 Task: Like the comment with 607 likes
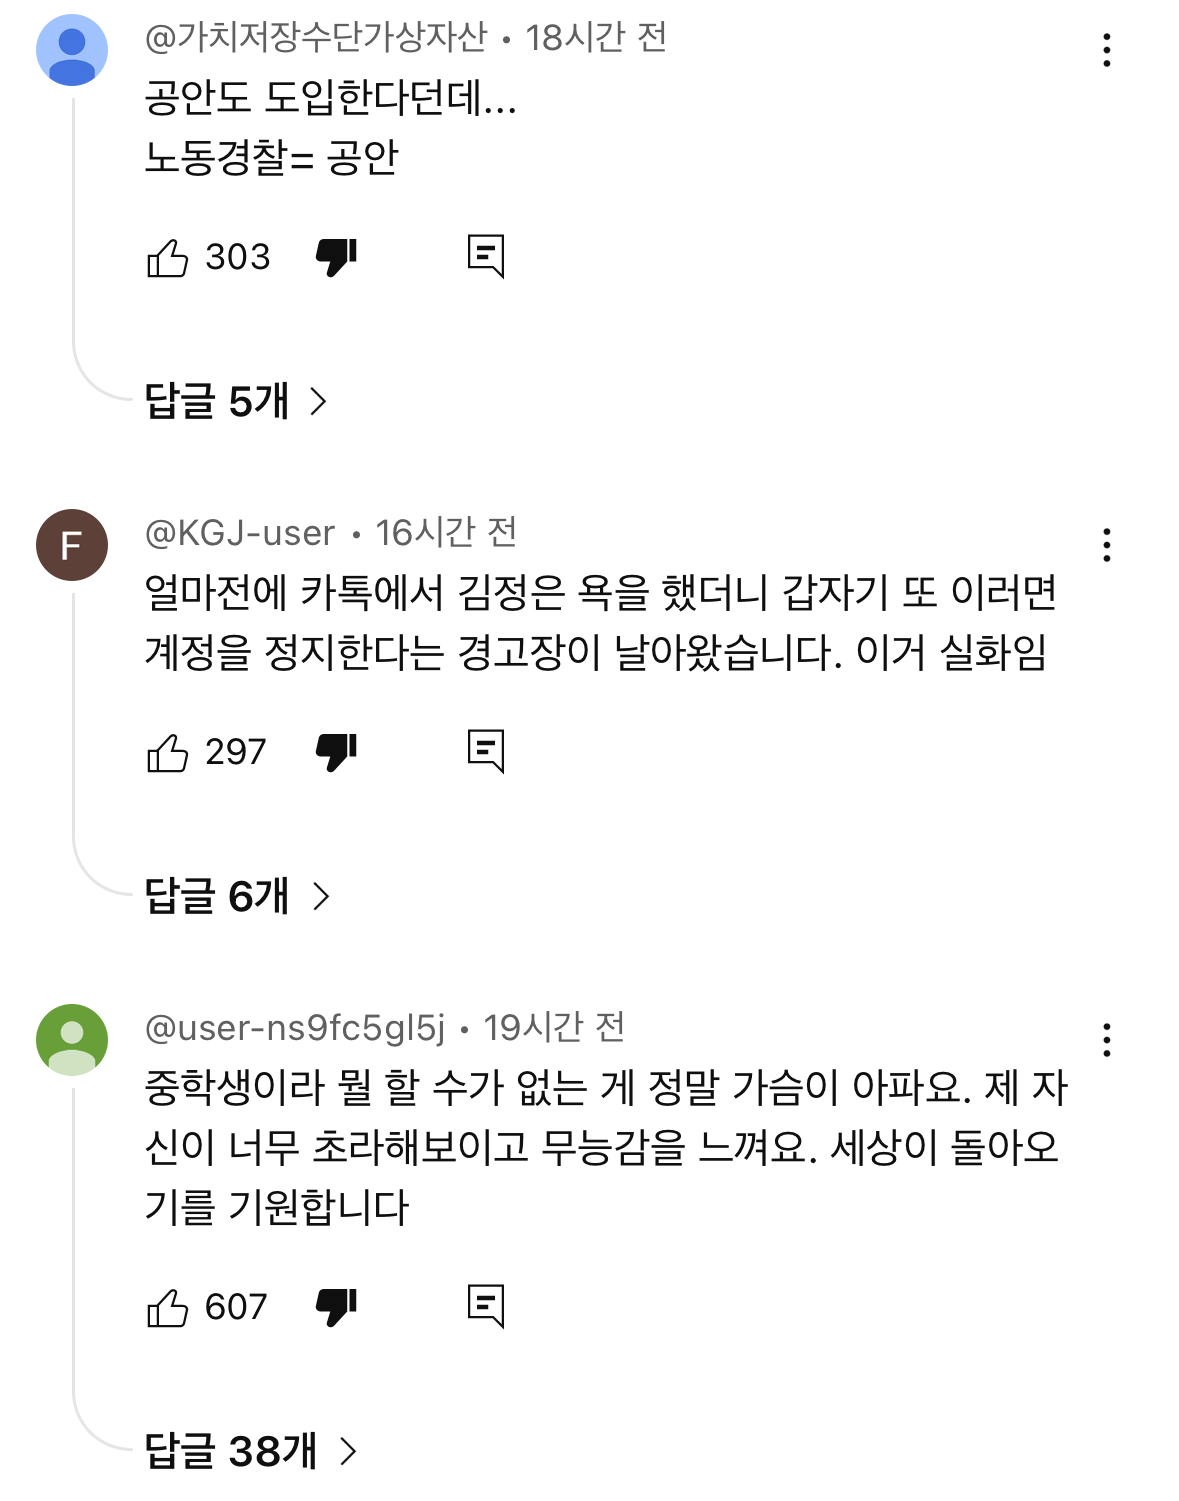pyautogui.click(x=168, y=1307)
